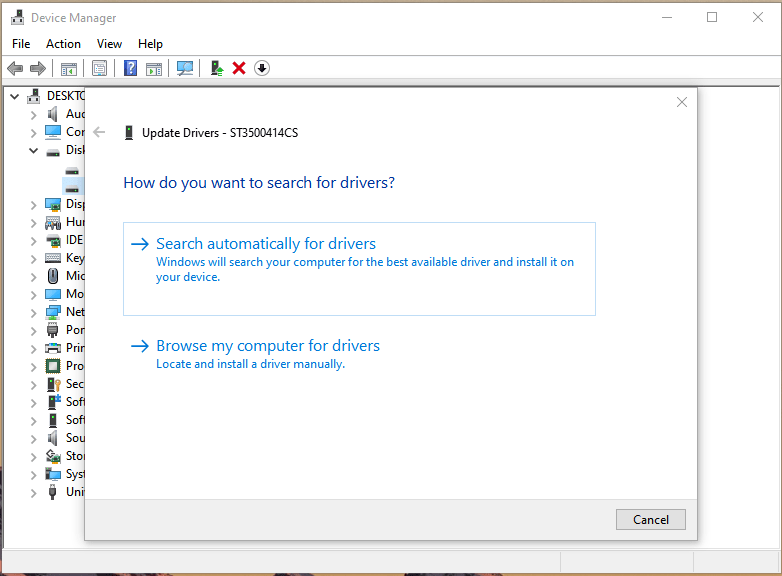This screenshot has height=576, width=782.
Task: Expand the Universal Serial Bus node
Action: 33,493
